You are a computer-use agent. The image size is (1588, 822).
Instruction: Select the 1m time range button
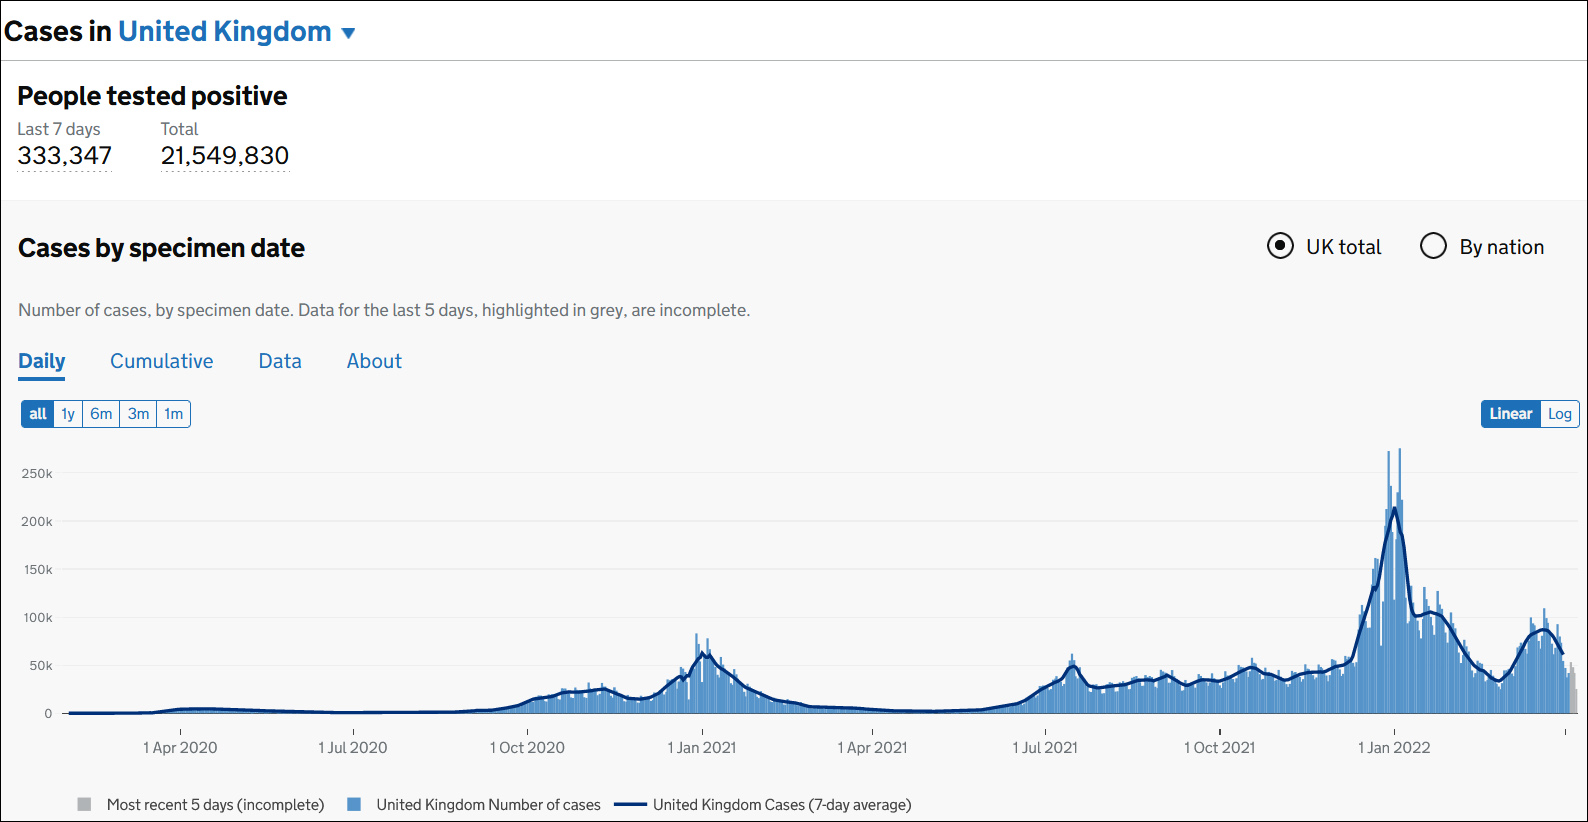[174, 414]
